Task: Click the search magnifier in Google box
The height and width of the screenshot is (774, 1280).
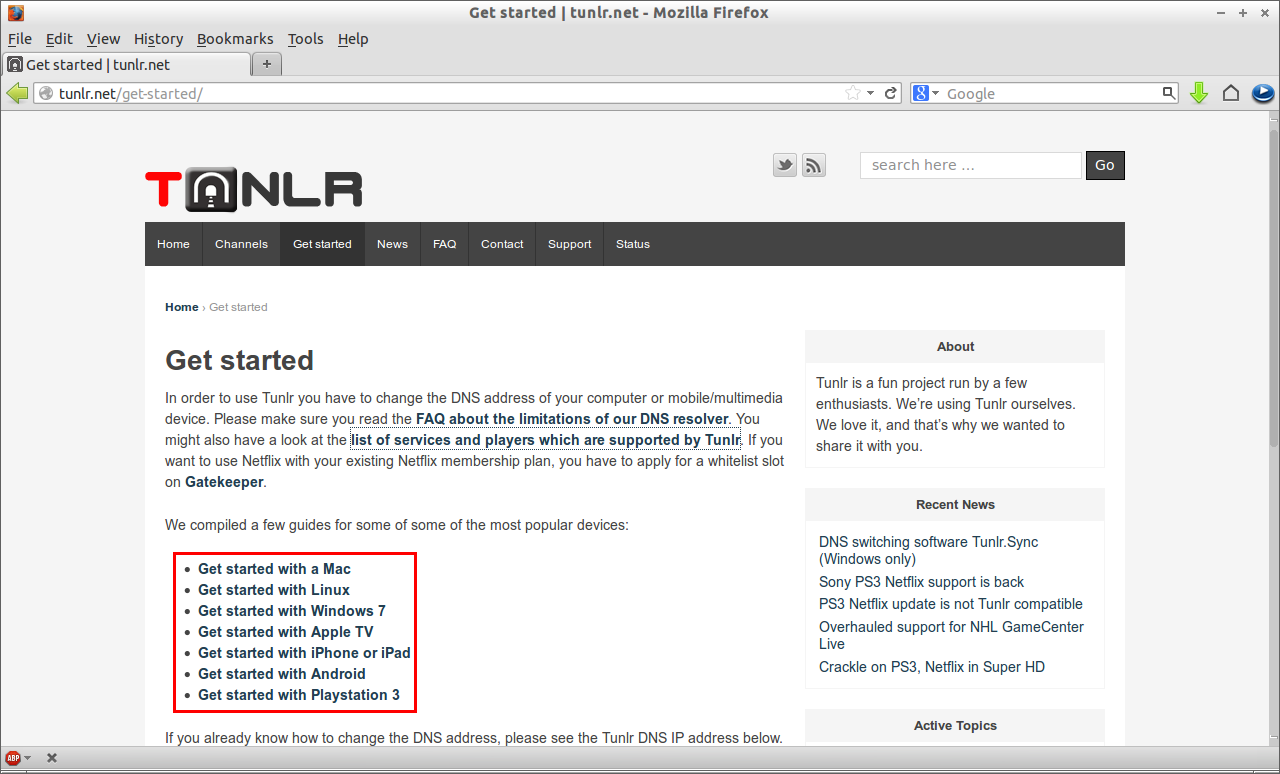Action: coord(1169,93)
